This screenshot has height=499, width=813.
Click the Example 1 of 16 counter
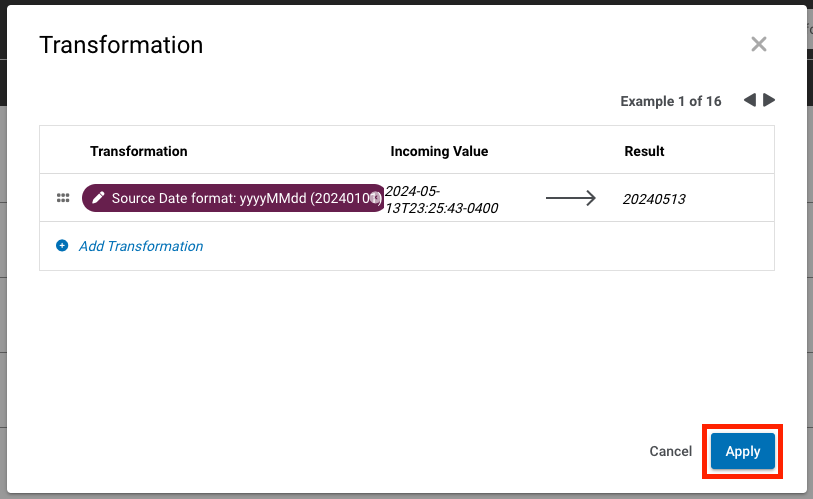pos(670,101)
